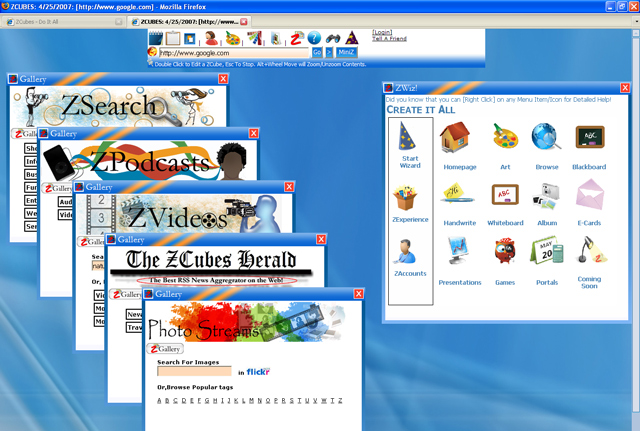This screenshot has width=640, height=431.
Task: Open the color swatch fan toolbar icon
Action: pyautogui.click(x=254, y=38)
